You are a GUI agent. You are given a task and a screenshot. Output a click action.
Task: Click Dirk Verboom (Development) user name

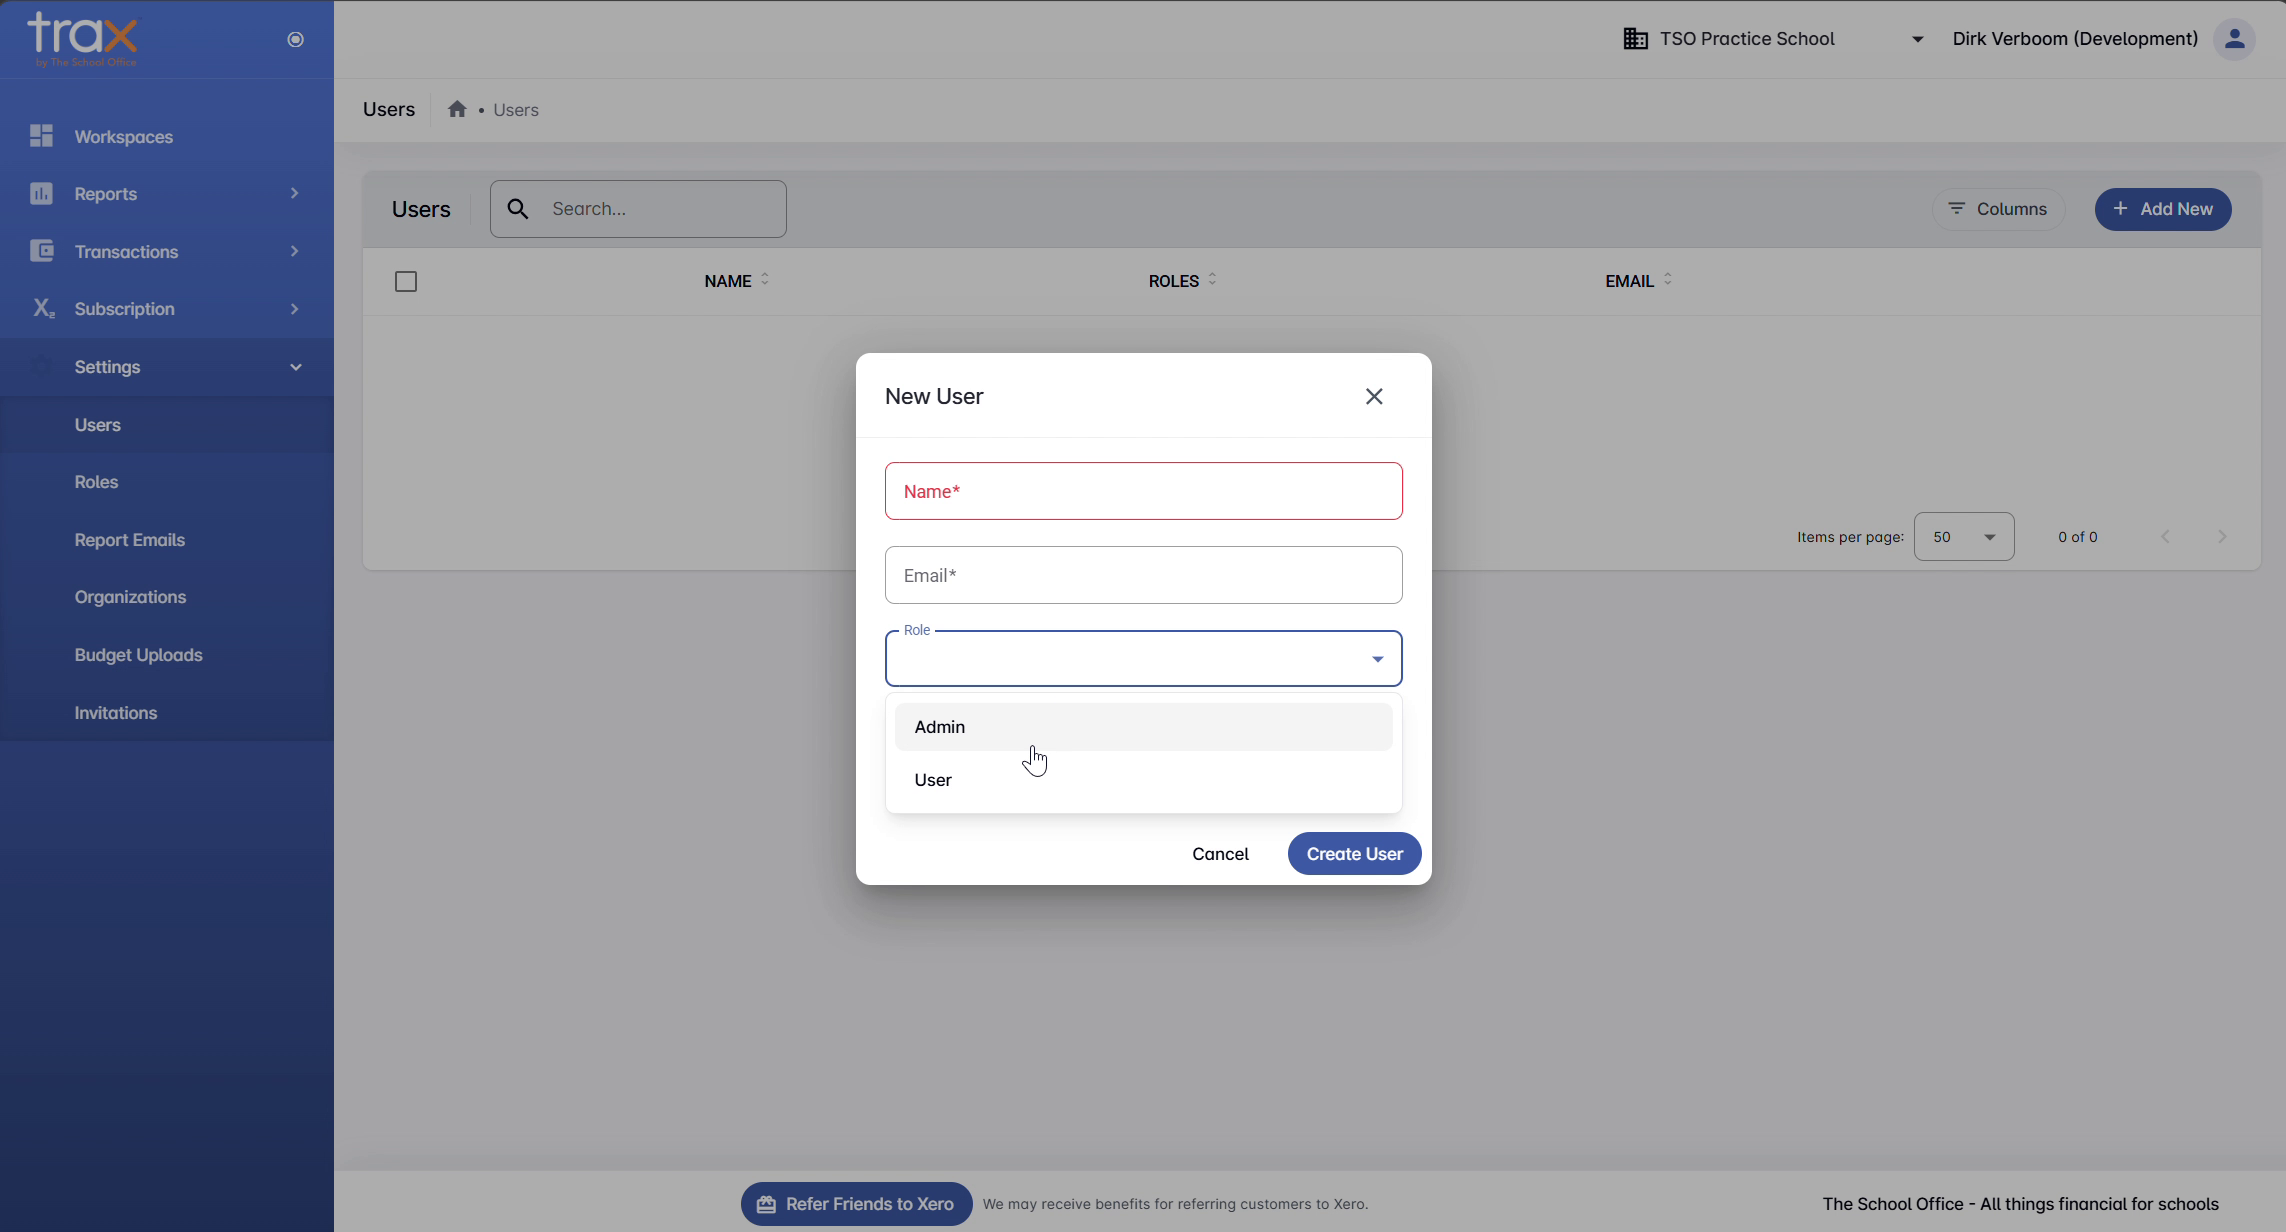(2075, 39)
